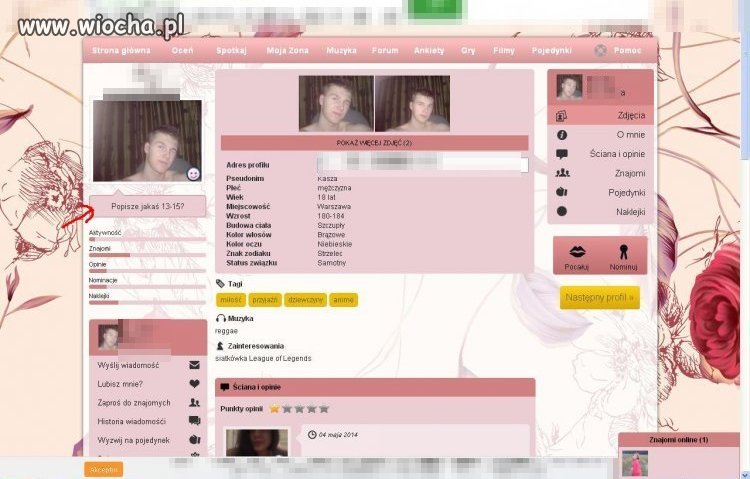Click the add-friend icon beside Zaproś do znajomych
The image size is (750, 479).
pos(194,402)
